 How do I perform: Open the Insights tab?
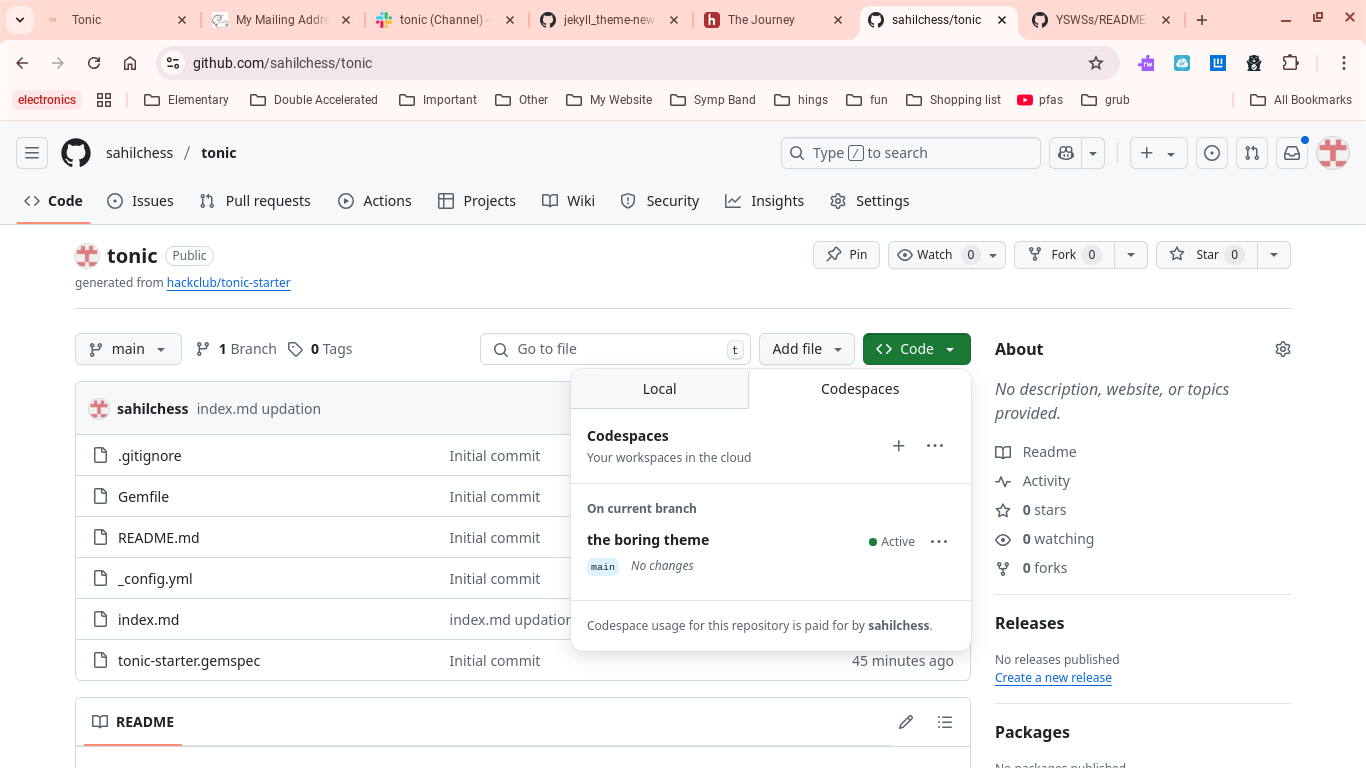coord(765,201)
